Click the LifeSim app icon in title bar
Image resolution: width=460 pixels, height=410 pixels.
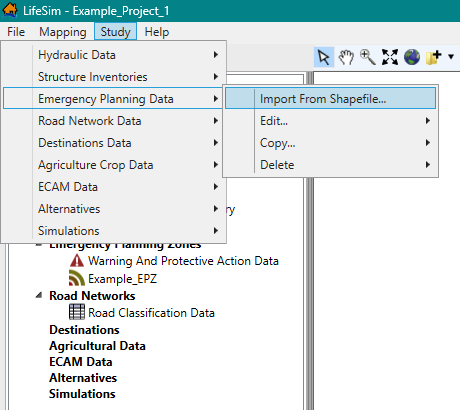tap(10, 10)
